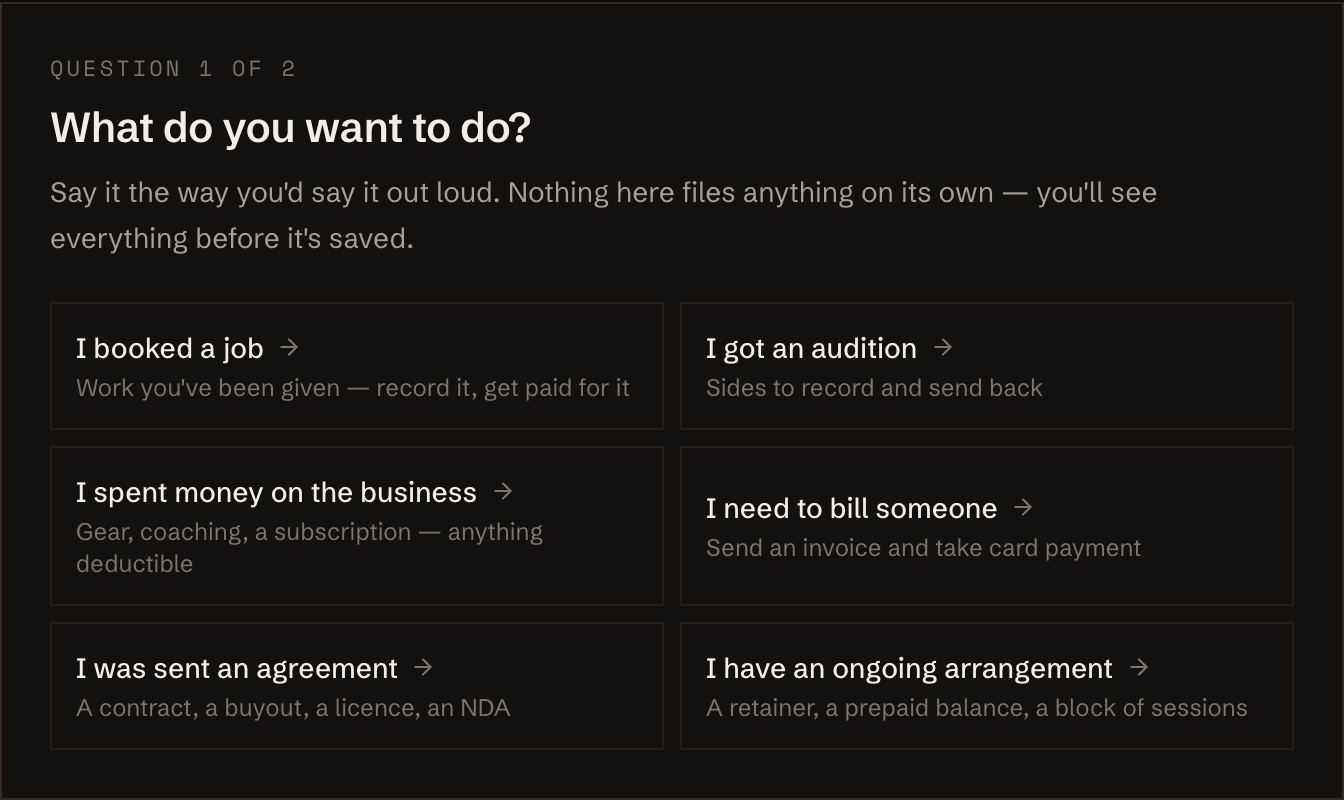Click arrow beside I was sent an agreement
This screenshot has width=1344, height=800.
click(423, 667)
